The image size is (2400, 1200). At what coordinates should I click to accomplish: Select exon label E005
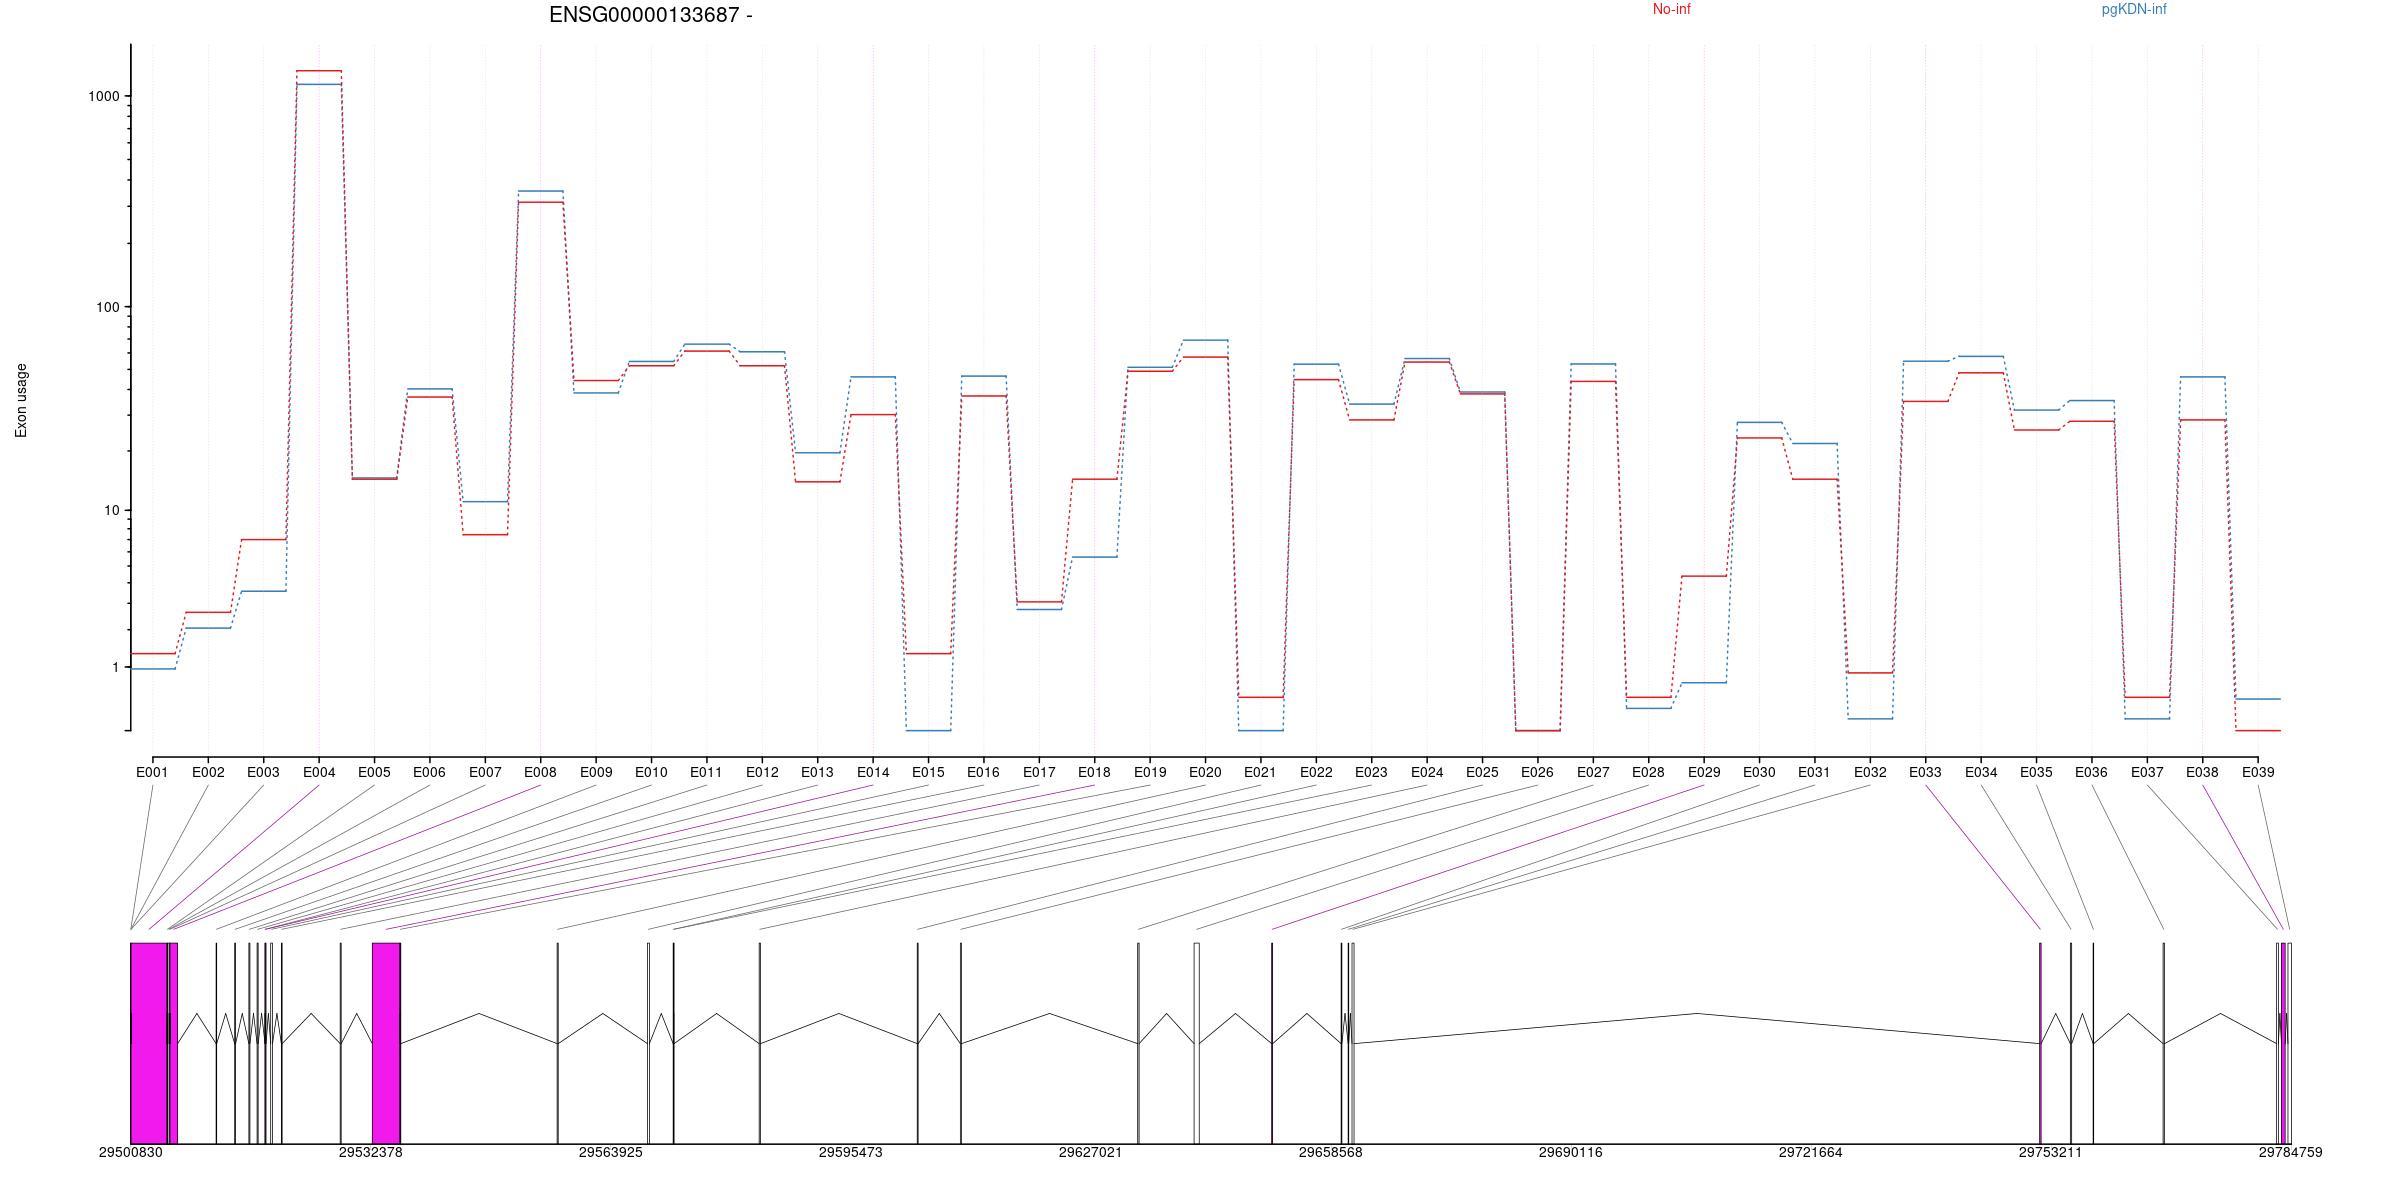(x=374, y=772)
